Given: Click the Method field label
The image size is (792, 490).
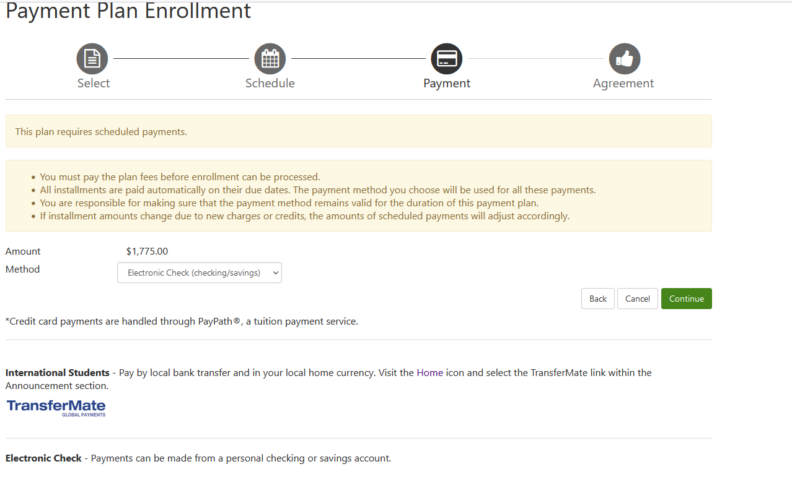Looking at the screenshot, I should [22, 270].
